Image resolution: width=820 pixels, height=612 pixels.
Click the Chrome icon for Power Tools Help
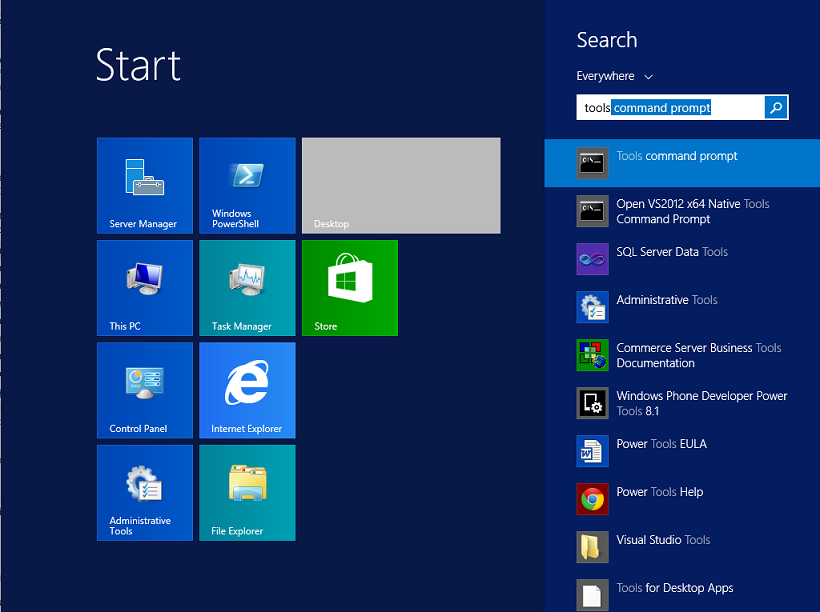pos(593,499)
